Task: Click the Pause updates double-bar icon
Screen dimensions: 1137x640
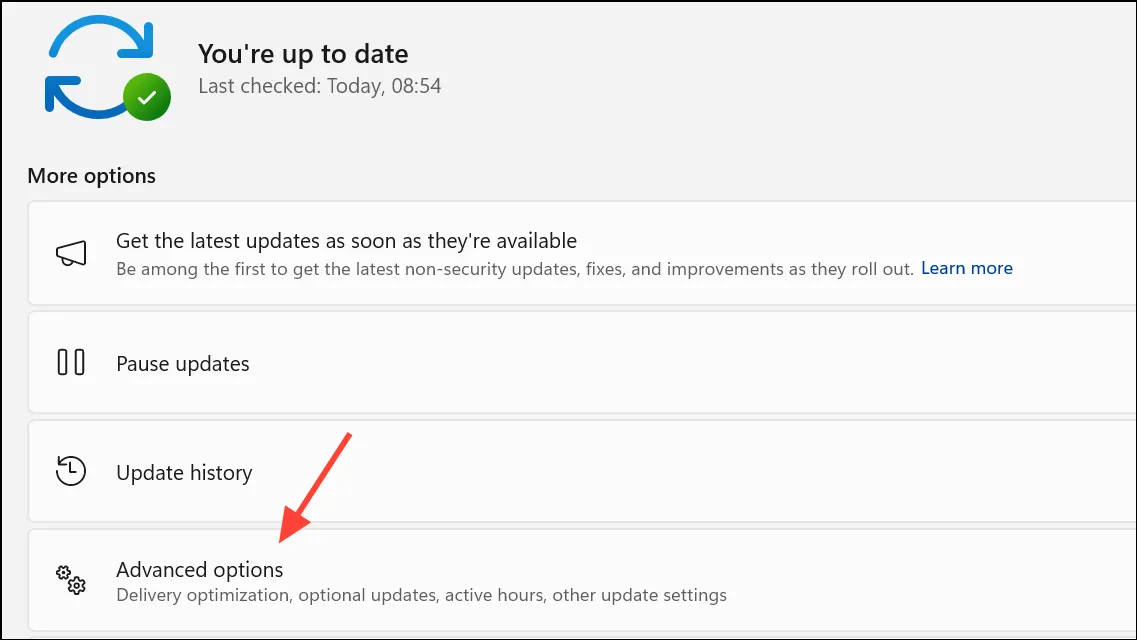Action: (x=71, y=362)
